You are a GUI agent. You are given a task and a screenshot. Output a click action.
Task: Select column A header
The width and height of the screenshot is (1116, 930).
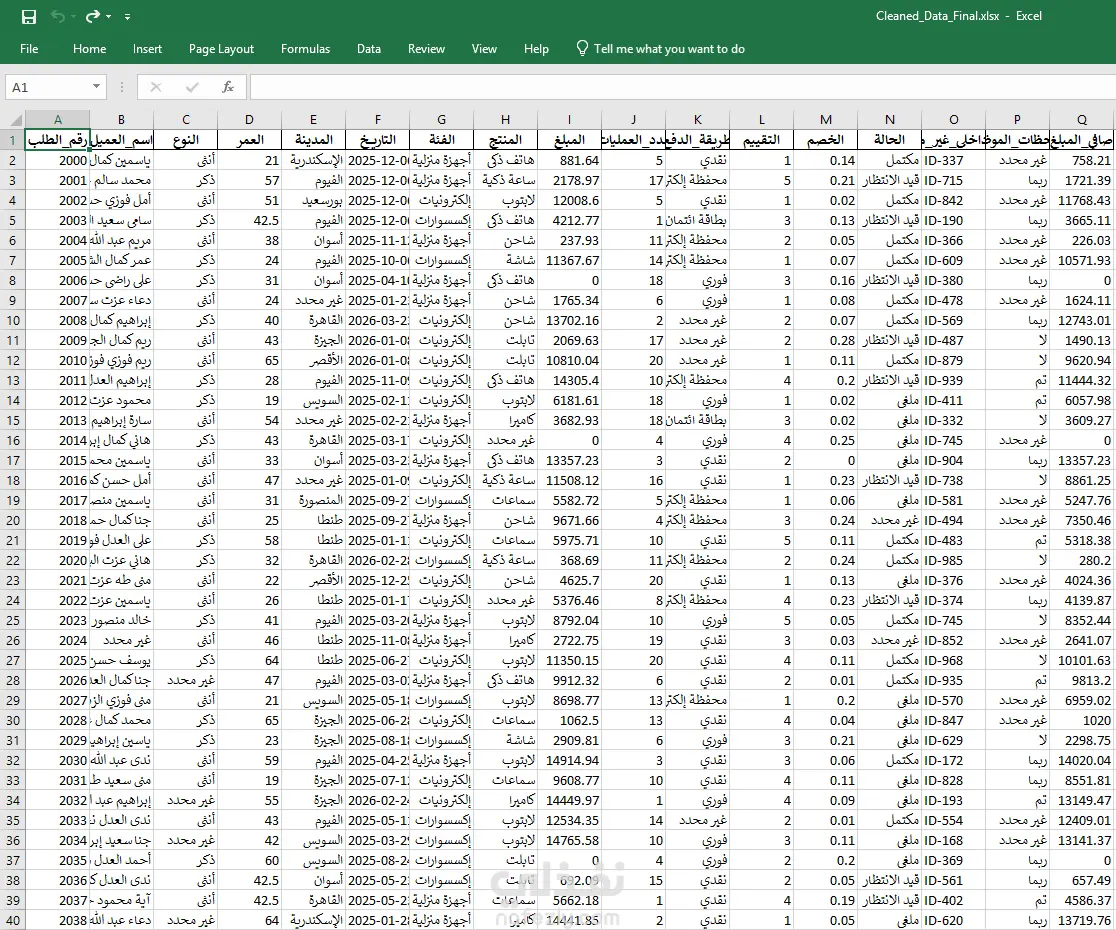[58, 120]
